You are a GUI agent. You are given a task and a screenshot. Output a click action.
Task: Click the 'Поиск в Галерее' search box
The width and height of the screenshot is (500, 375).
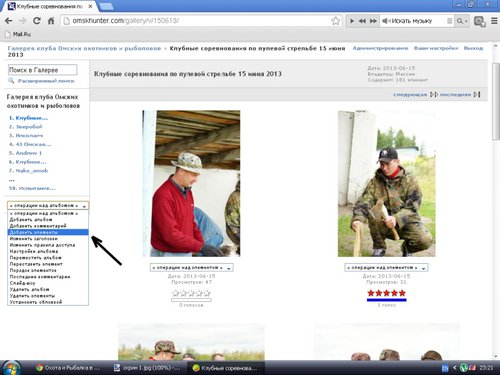click(x=42, y=70)
